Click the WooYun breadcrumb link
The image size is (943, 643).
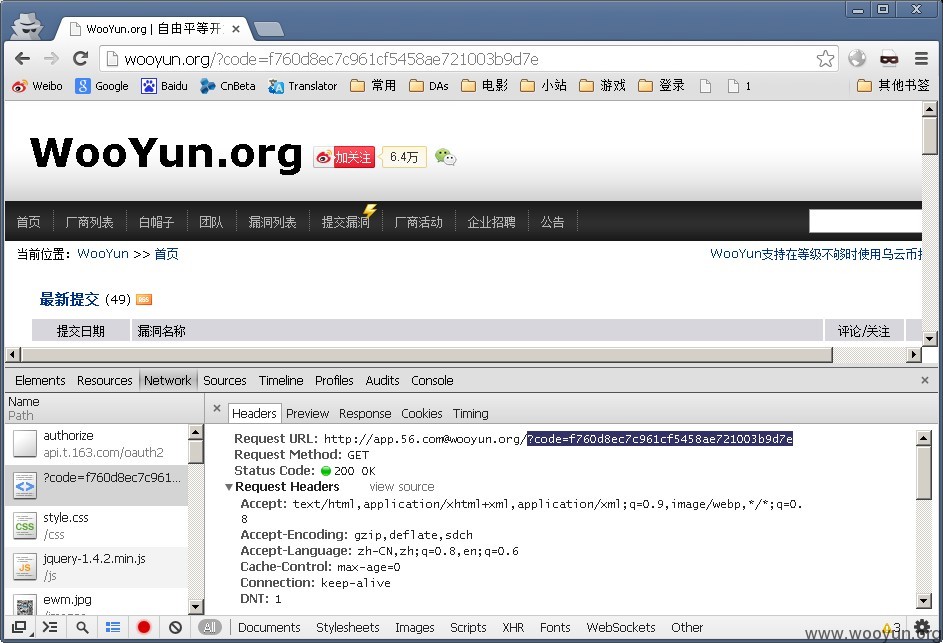pos(103,254)
